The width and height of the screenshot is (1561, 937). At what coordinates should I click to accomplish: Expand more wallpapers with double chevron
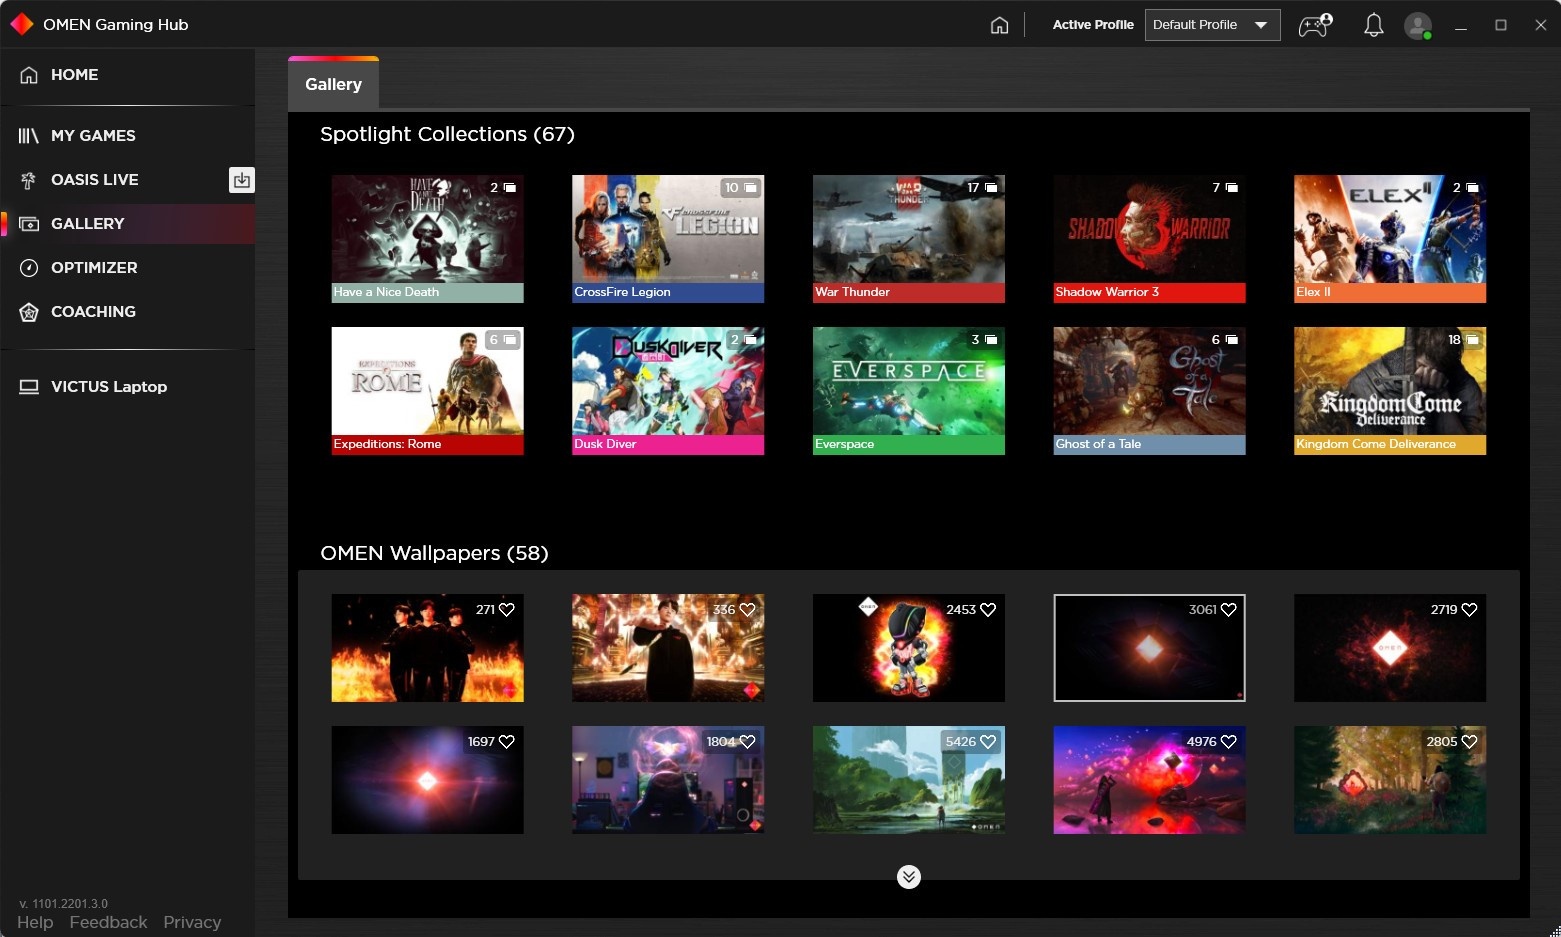pyautogui.click(x=908, y=877)
